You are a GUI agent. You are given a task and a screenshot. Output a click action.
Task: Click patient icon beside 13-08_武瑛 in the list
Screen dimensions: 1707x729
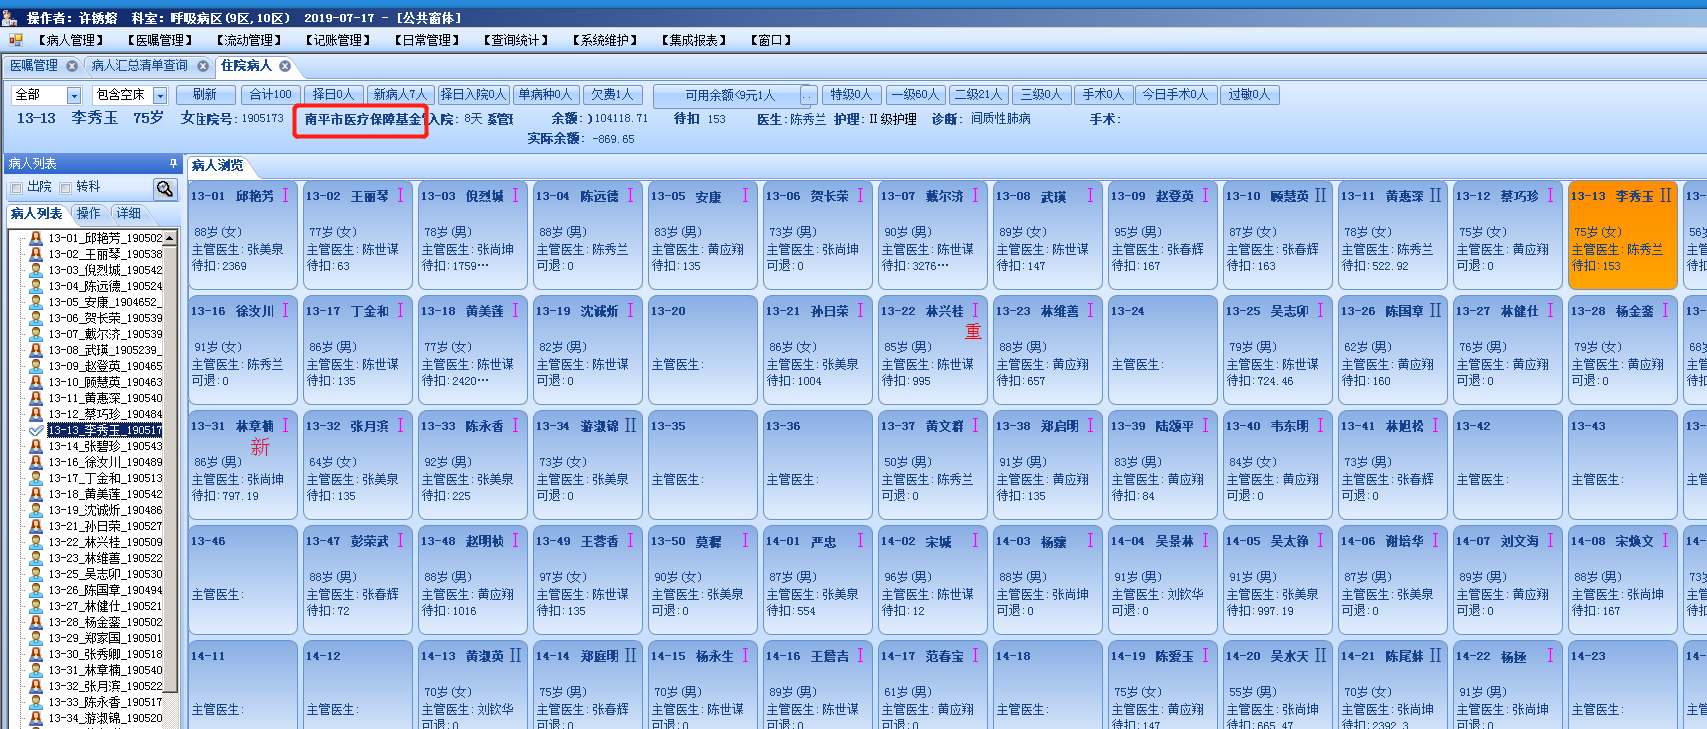[36, 350]
